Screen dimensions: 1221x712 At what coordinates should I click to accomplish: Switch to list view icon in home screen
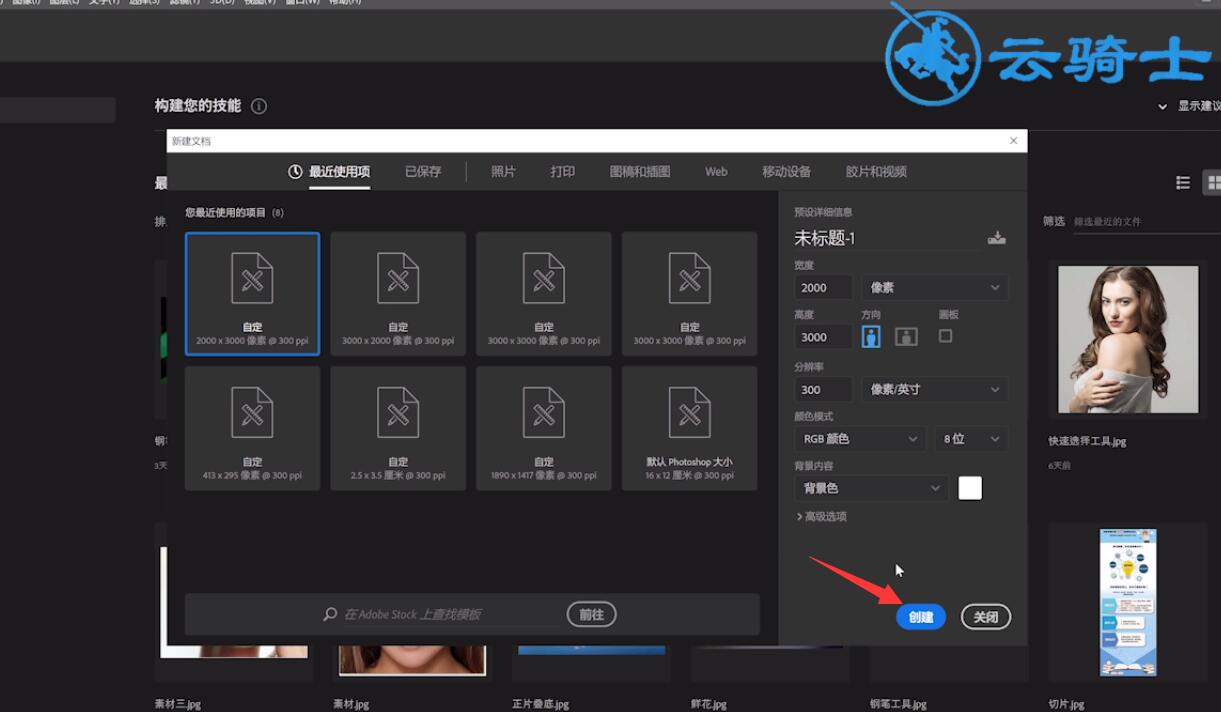pos(1183,182)
